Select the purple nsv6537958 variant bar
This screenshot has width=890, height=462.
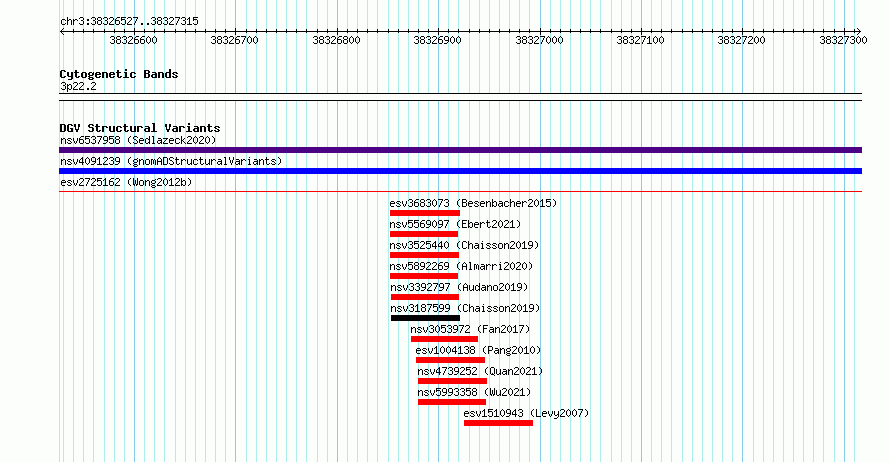point(460,150)
